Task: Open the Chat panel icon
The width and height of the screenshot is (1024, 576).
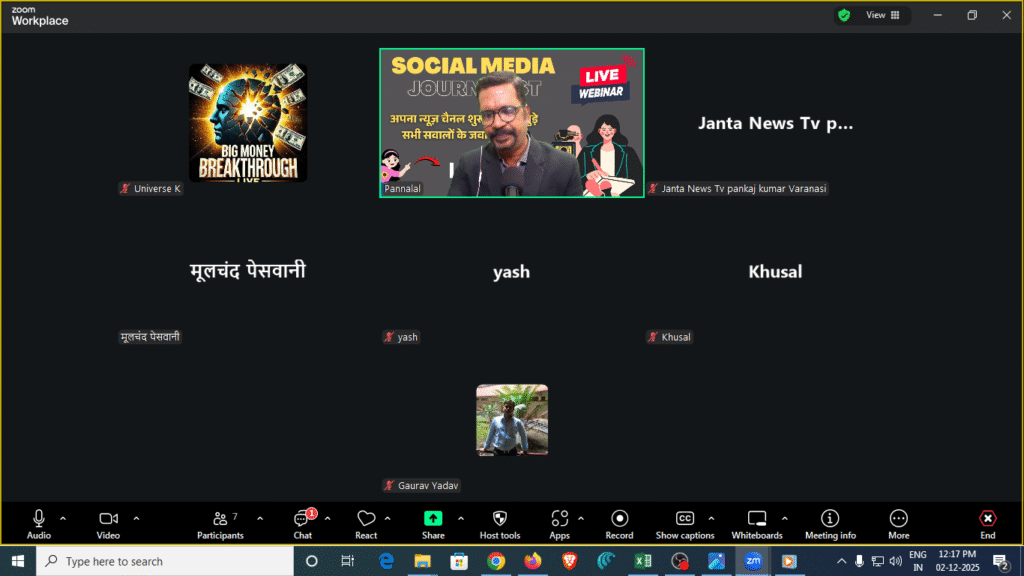Action: click(302, 519)
